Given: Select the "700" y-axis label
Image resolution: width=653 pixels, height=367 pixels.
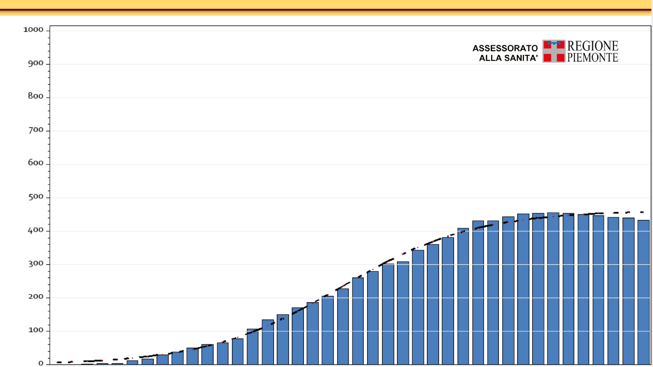Looking at the screenshot, I should [36, 130].
